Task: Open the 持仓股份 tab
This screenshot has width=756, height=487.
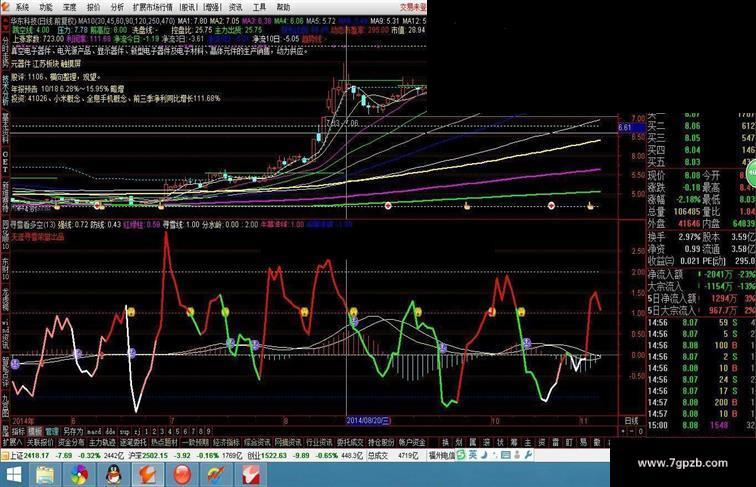Action: point(381,442)
